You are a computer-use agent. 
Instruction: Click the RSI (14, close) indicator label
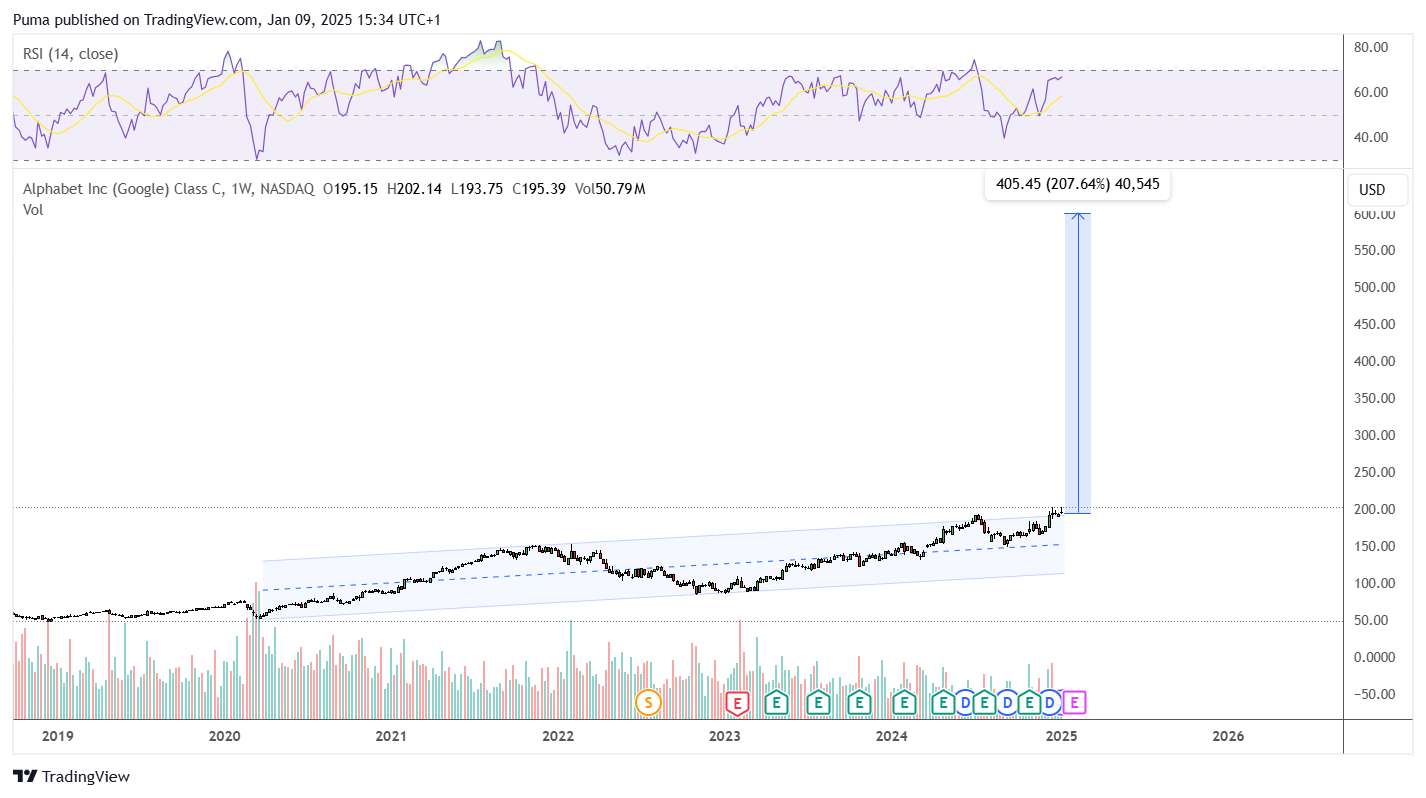pos(71,54)
